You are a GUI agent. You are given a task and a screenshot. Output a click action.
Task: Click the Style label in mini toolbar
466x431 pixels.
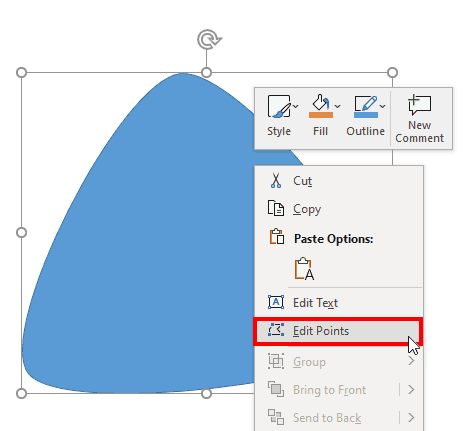(279, 131)
